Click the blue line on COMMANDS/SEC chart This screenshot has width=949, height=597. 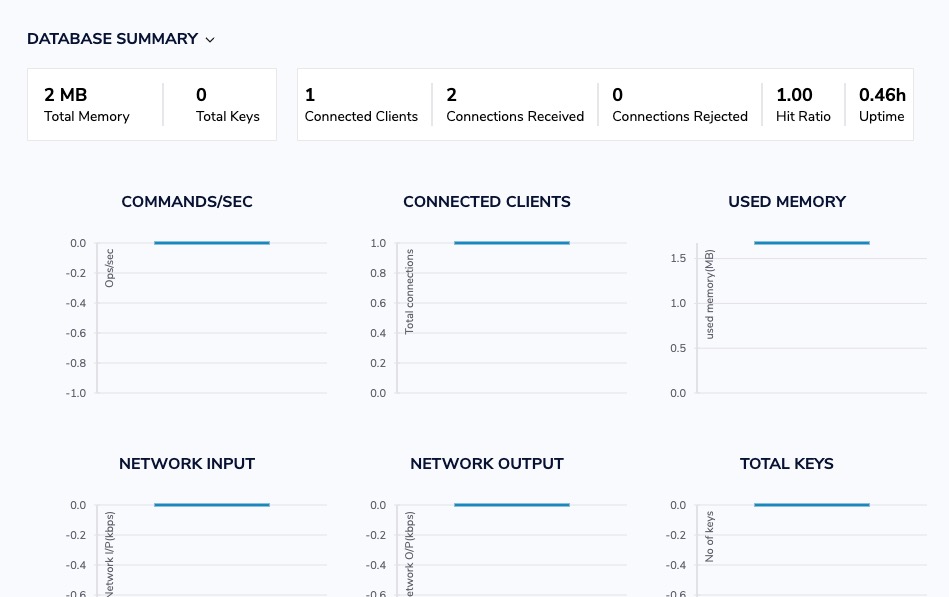pos(212,242)
